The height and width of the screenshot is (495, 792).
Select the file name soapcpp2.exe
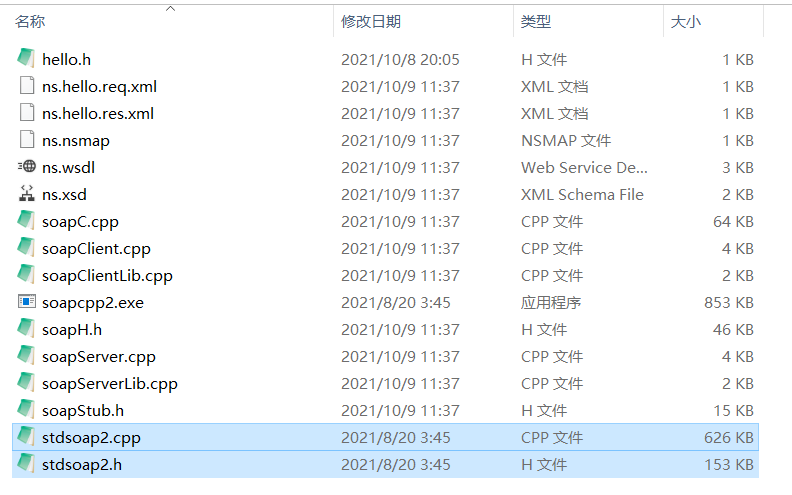point(93,303)
